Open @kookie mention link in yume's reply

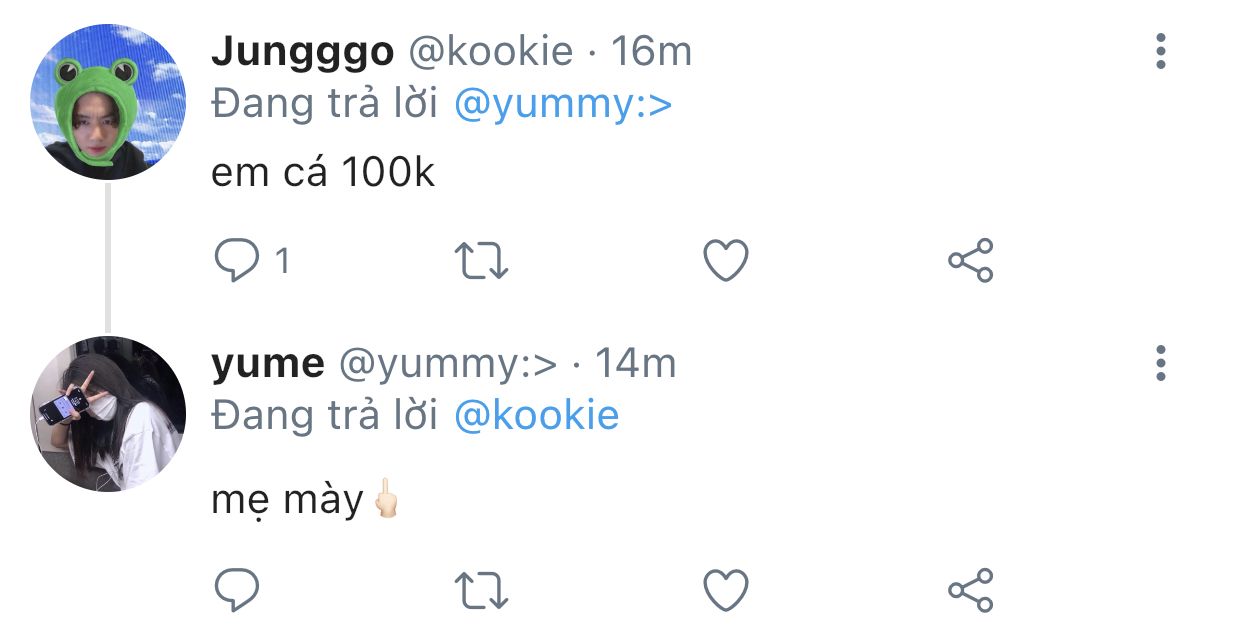[537, 416]
